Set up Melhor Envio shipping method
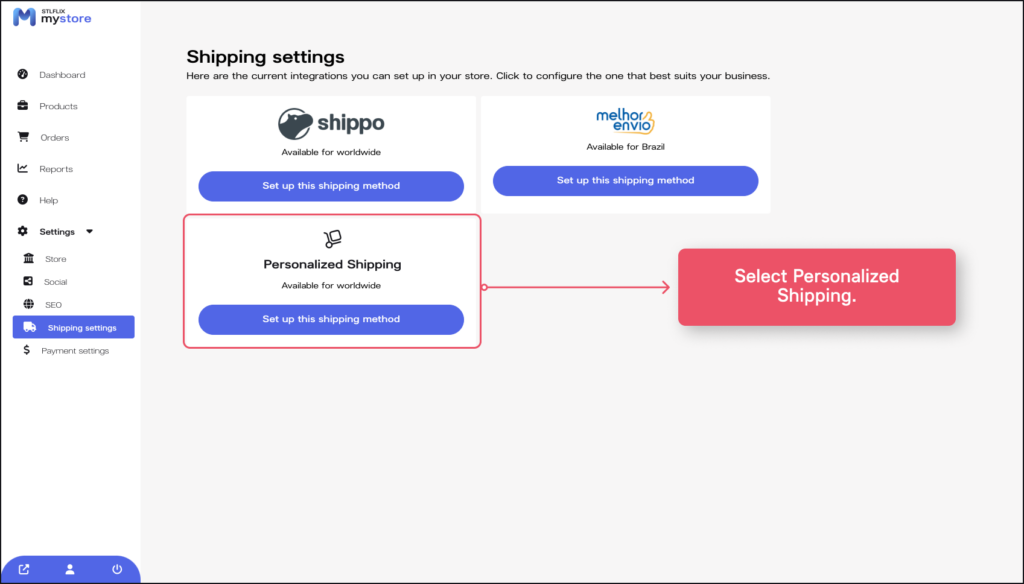The image size is (1024, 584). click(625, 181)
